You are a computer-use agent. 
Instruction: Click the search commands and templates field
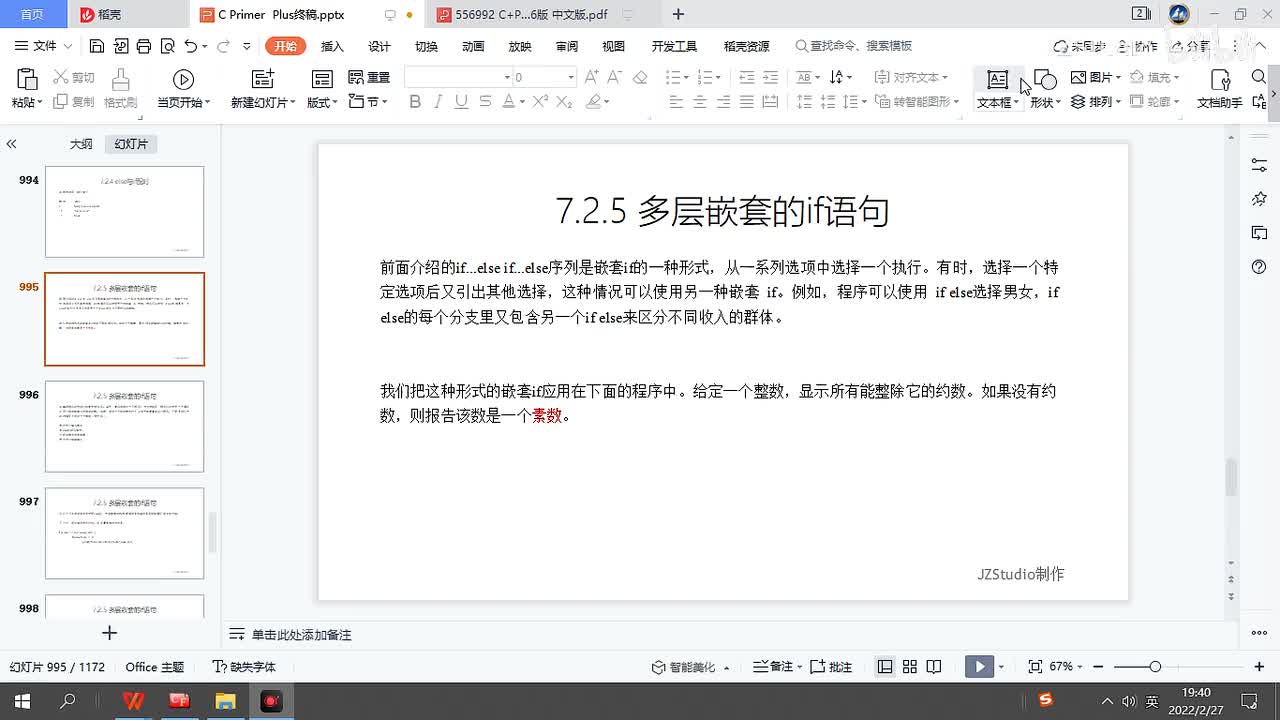point(854,46)
